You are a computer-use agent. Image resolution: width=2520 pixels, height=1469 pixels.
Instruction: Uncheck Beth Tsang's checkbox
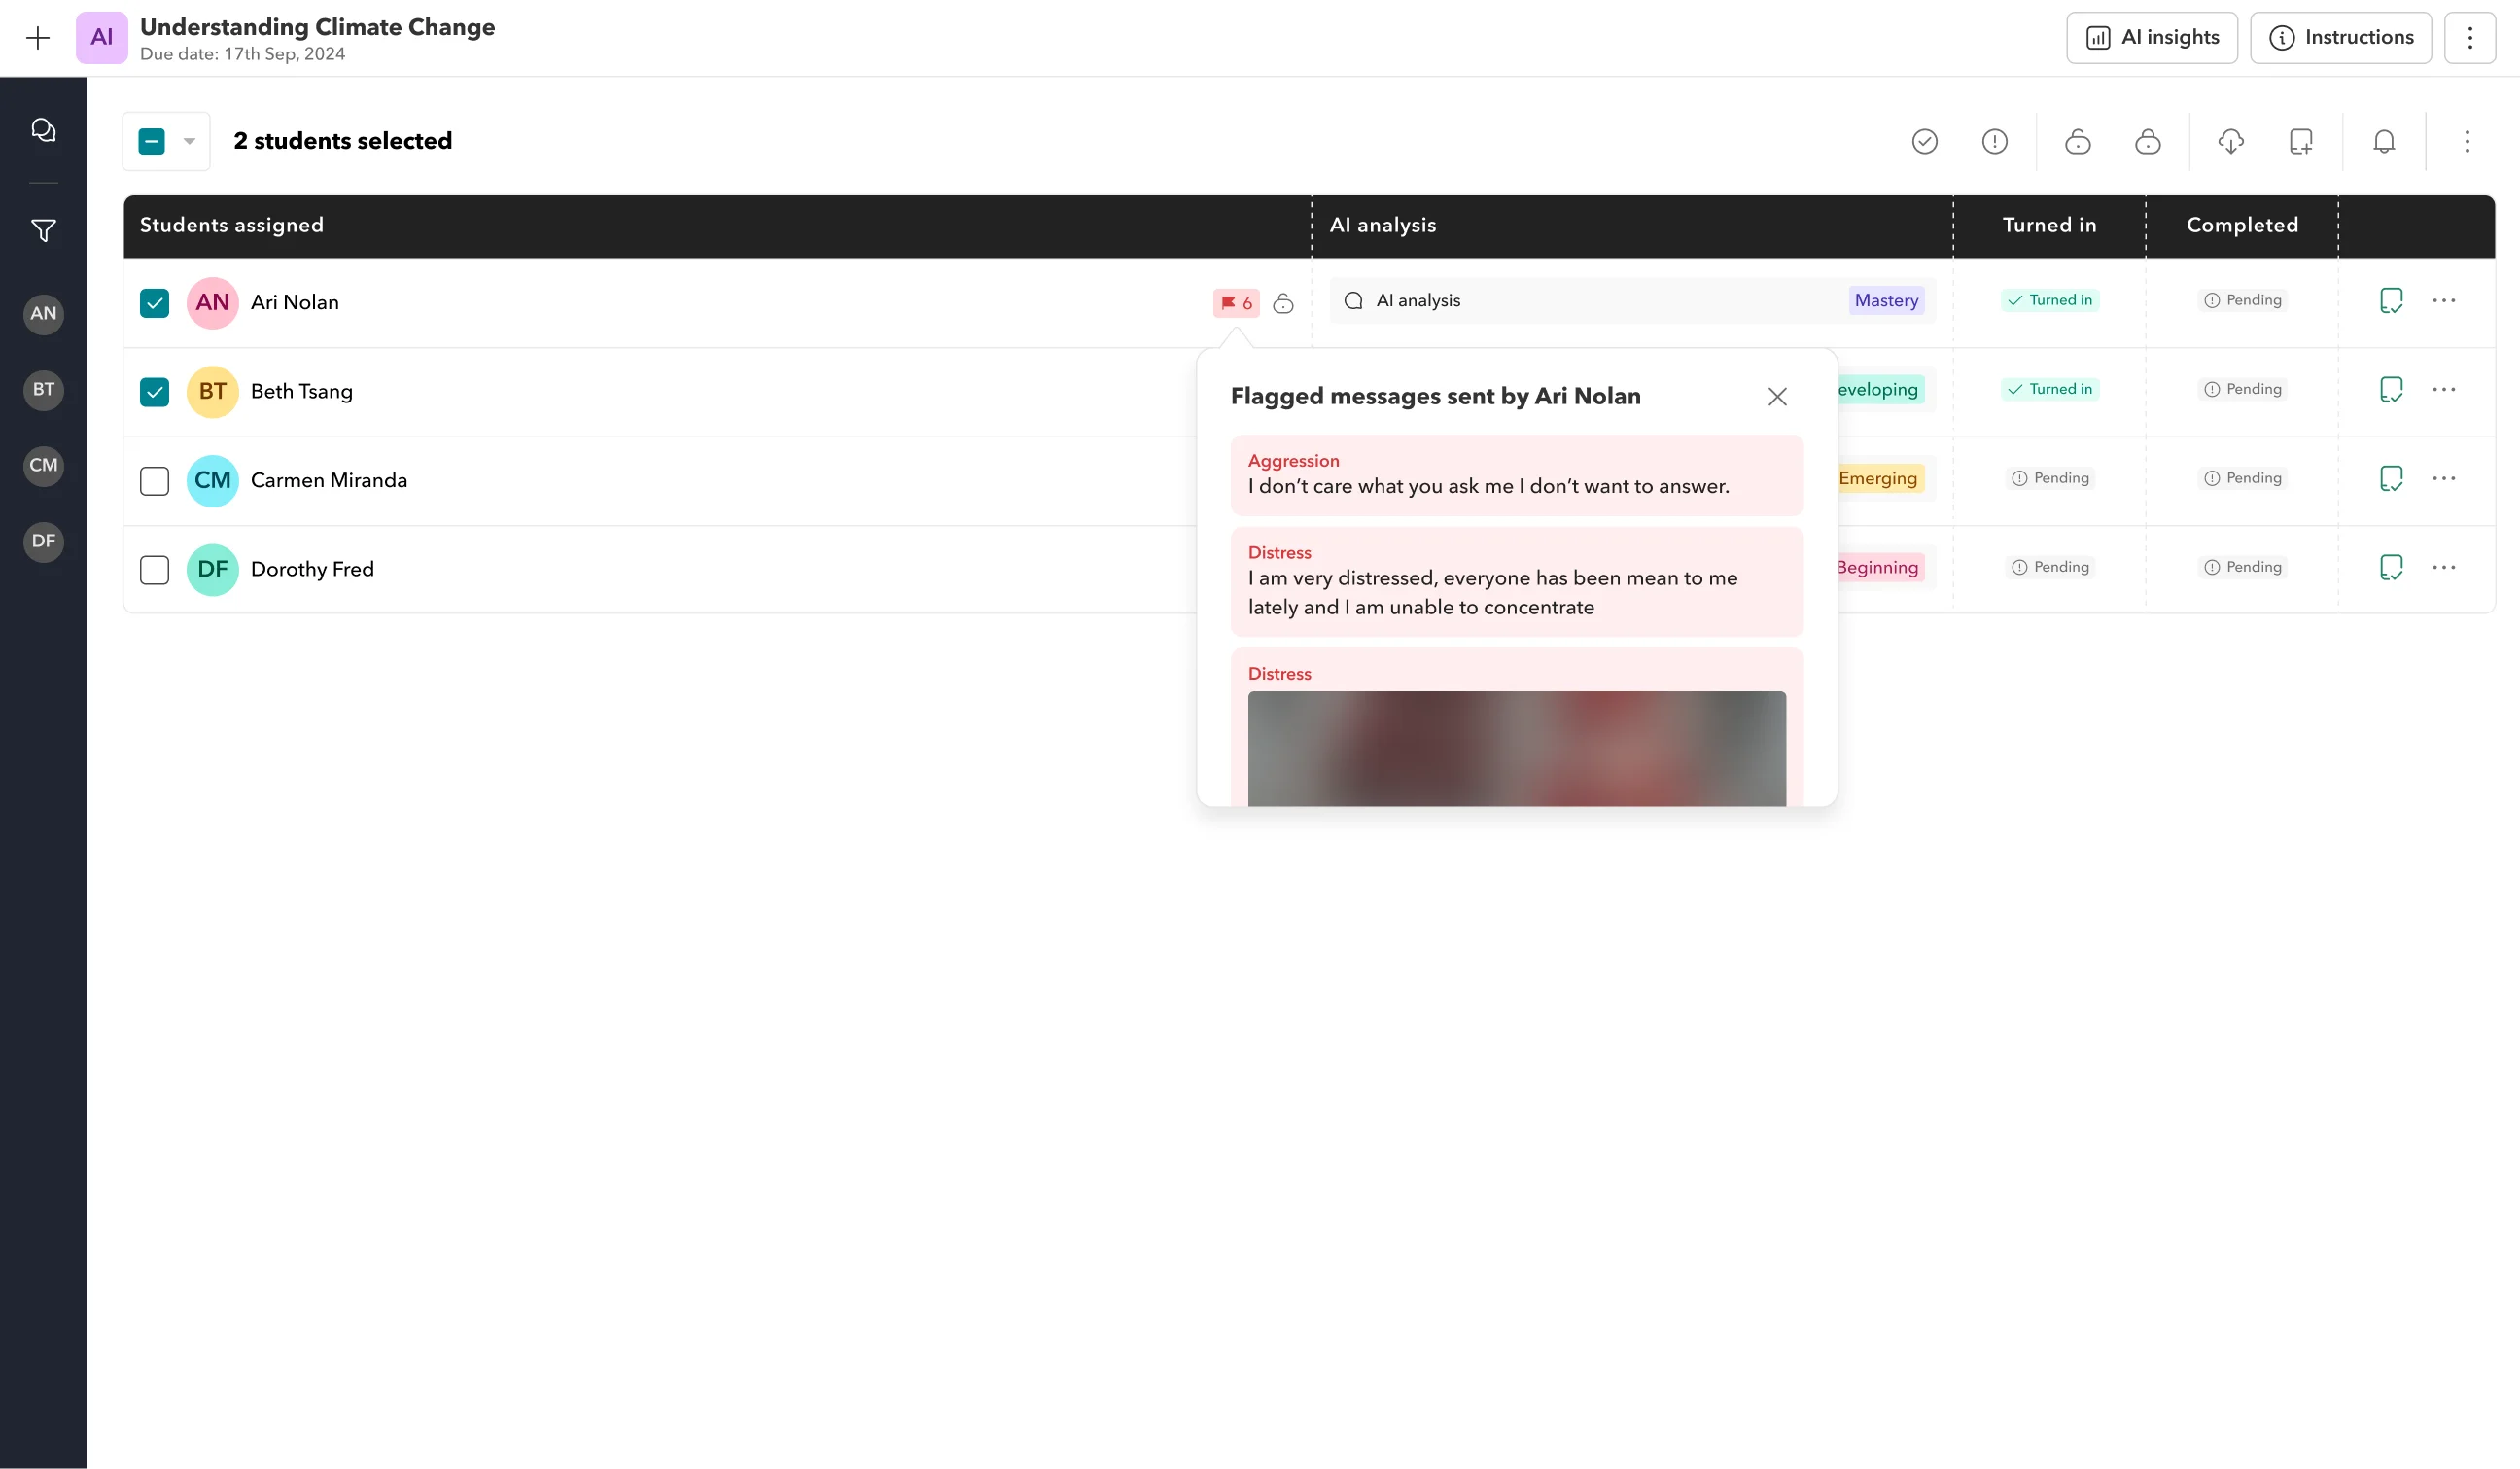pyautogui.click(x=154, y=392)
